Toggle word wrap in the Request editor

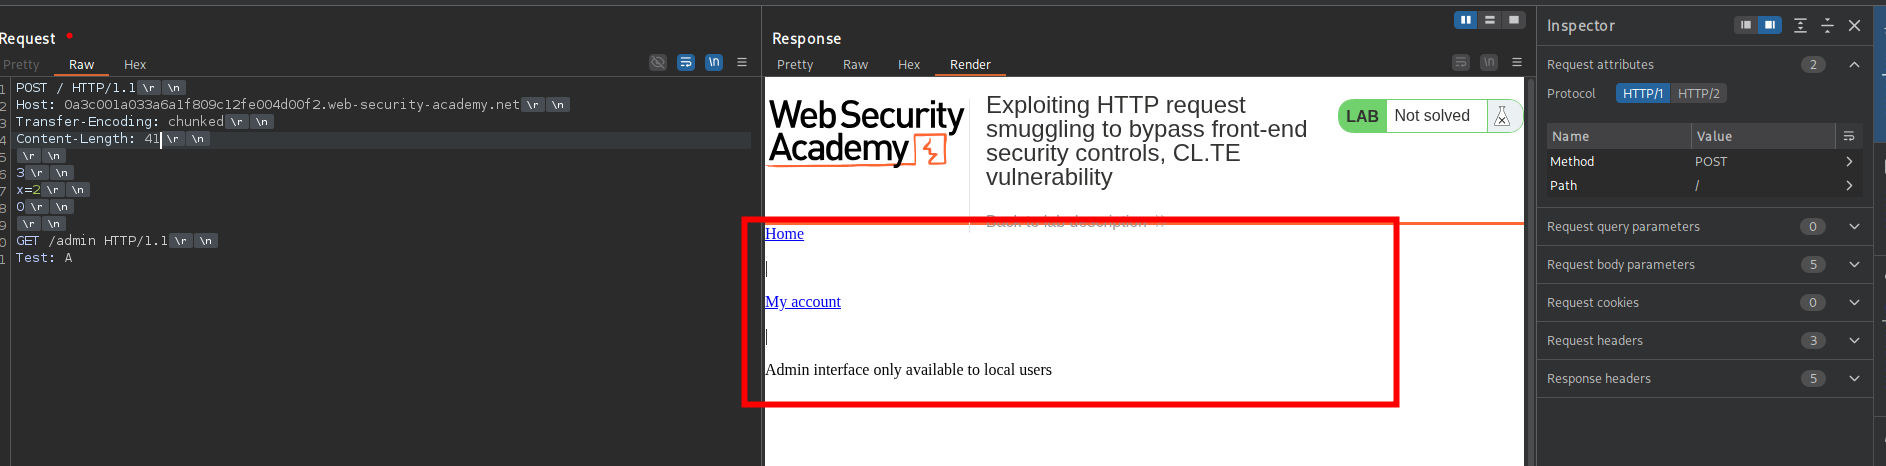[686, 62]
